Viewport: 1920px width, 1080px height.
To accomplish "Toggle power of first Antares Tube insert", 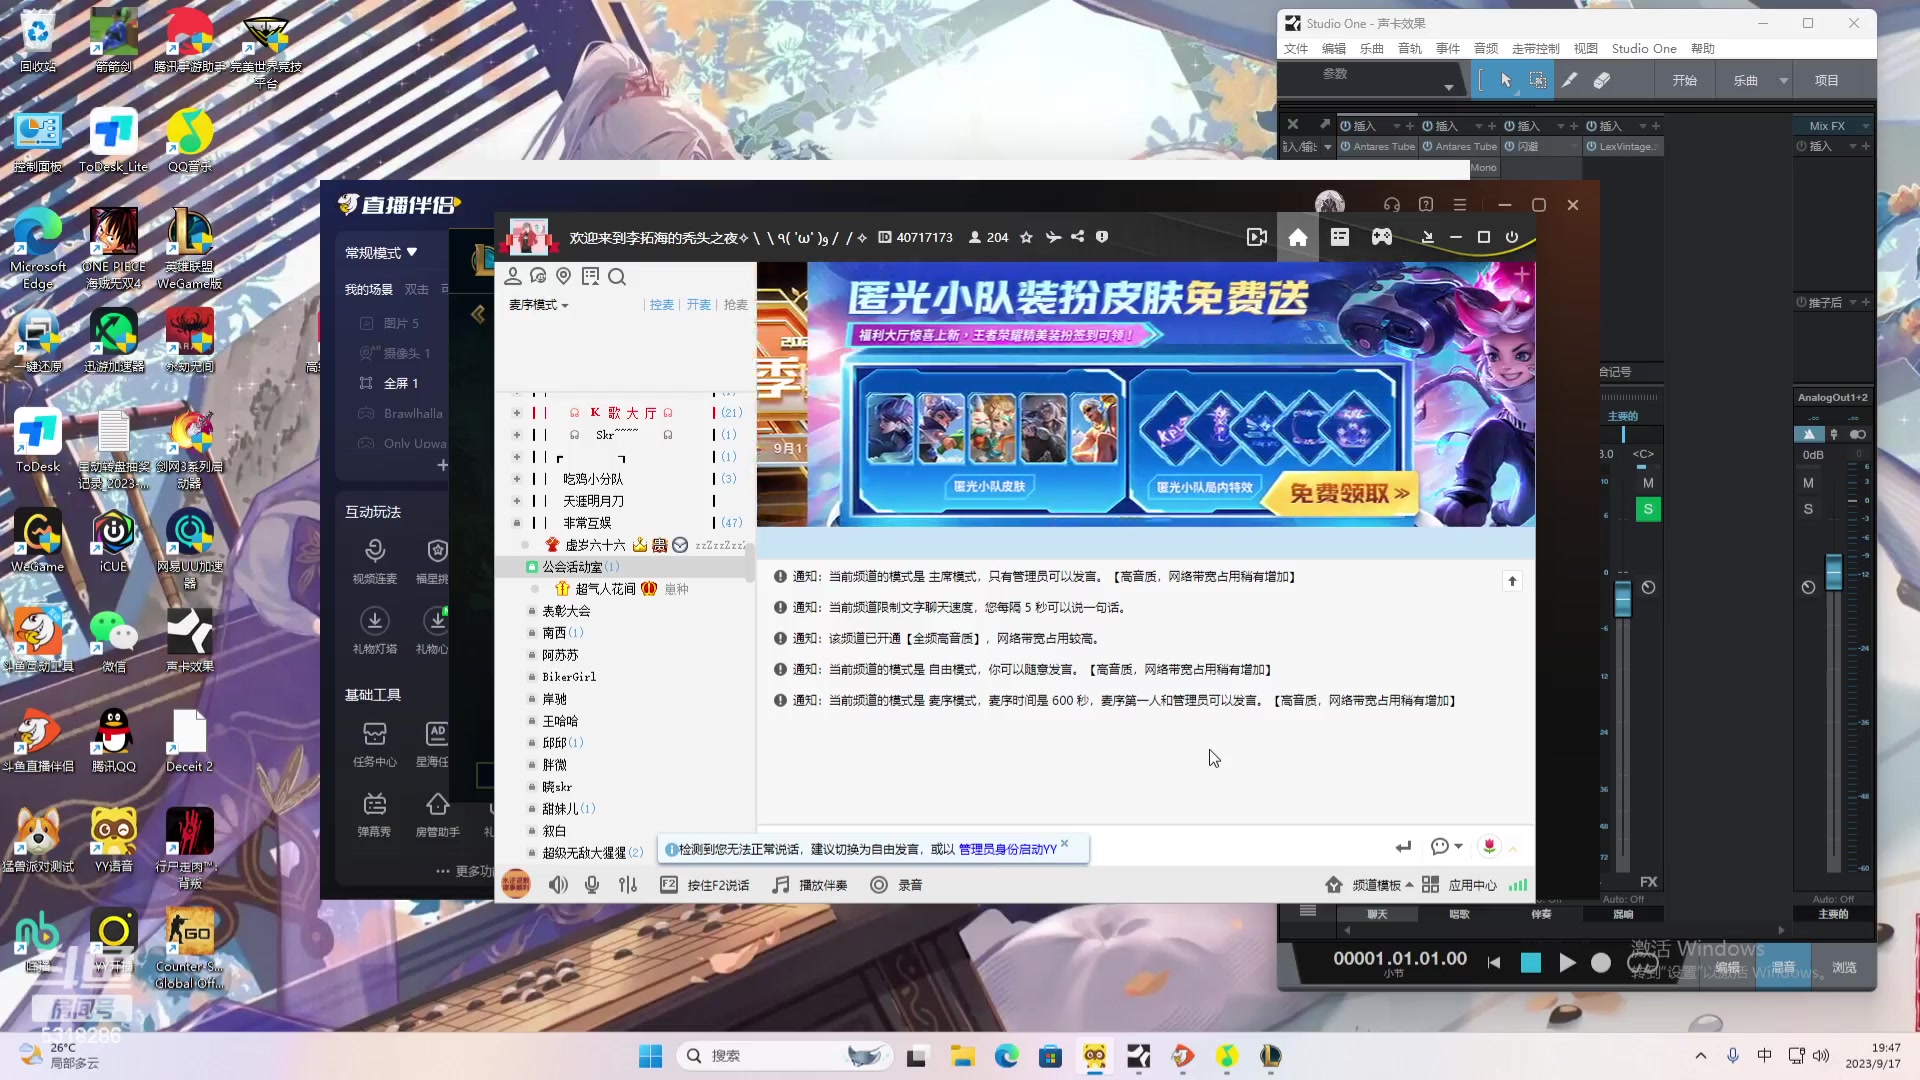I will [1346, 146].
